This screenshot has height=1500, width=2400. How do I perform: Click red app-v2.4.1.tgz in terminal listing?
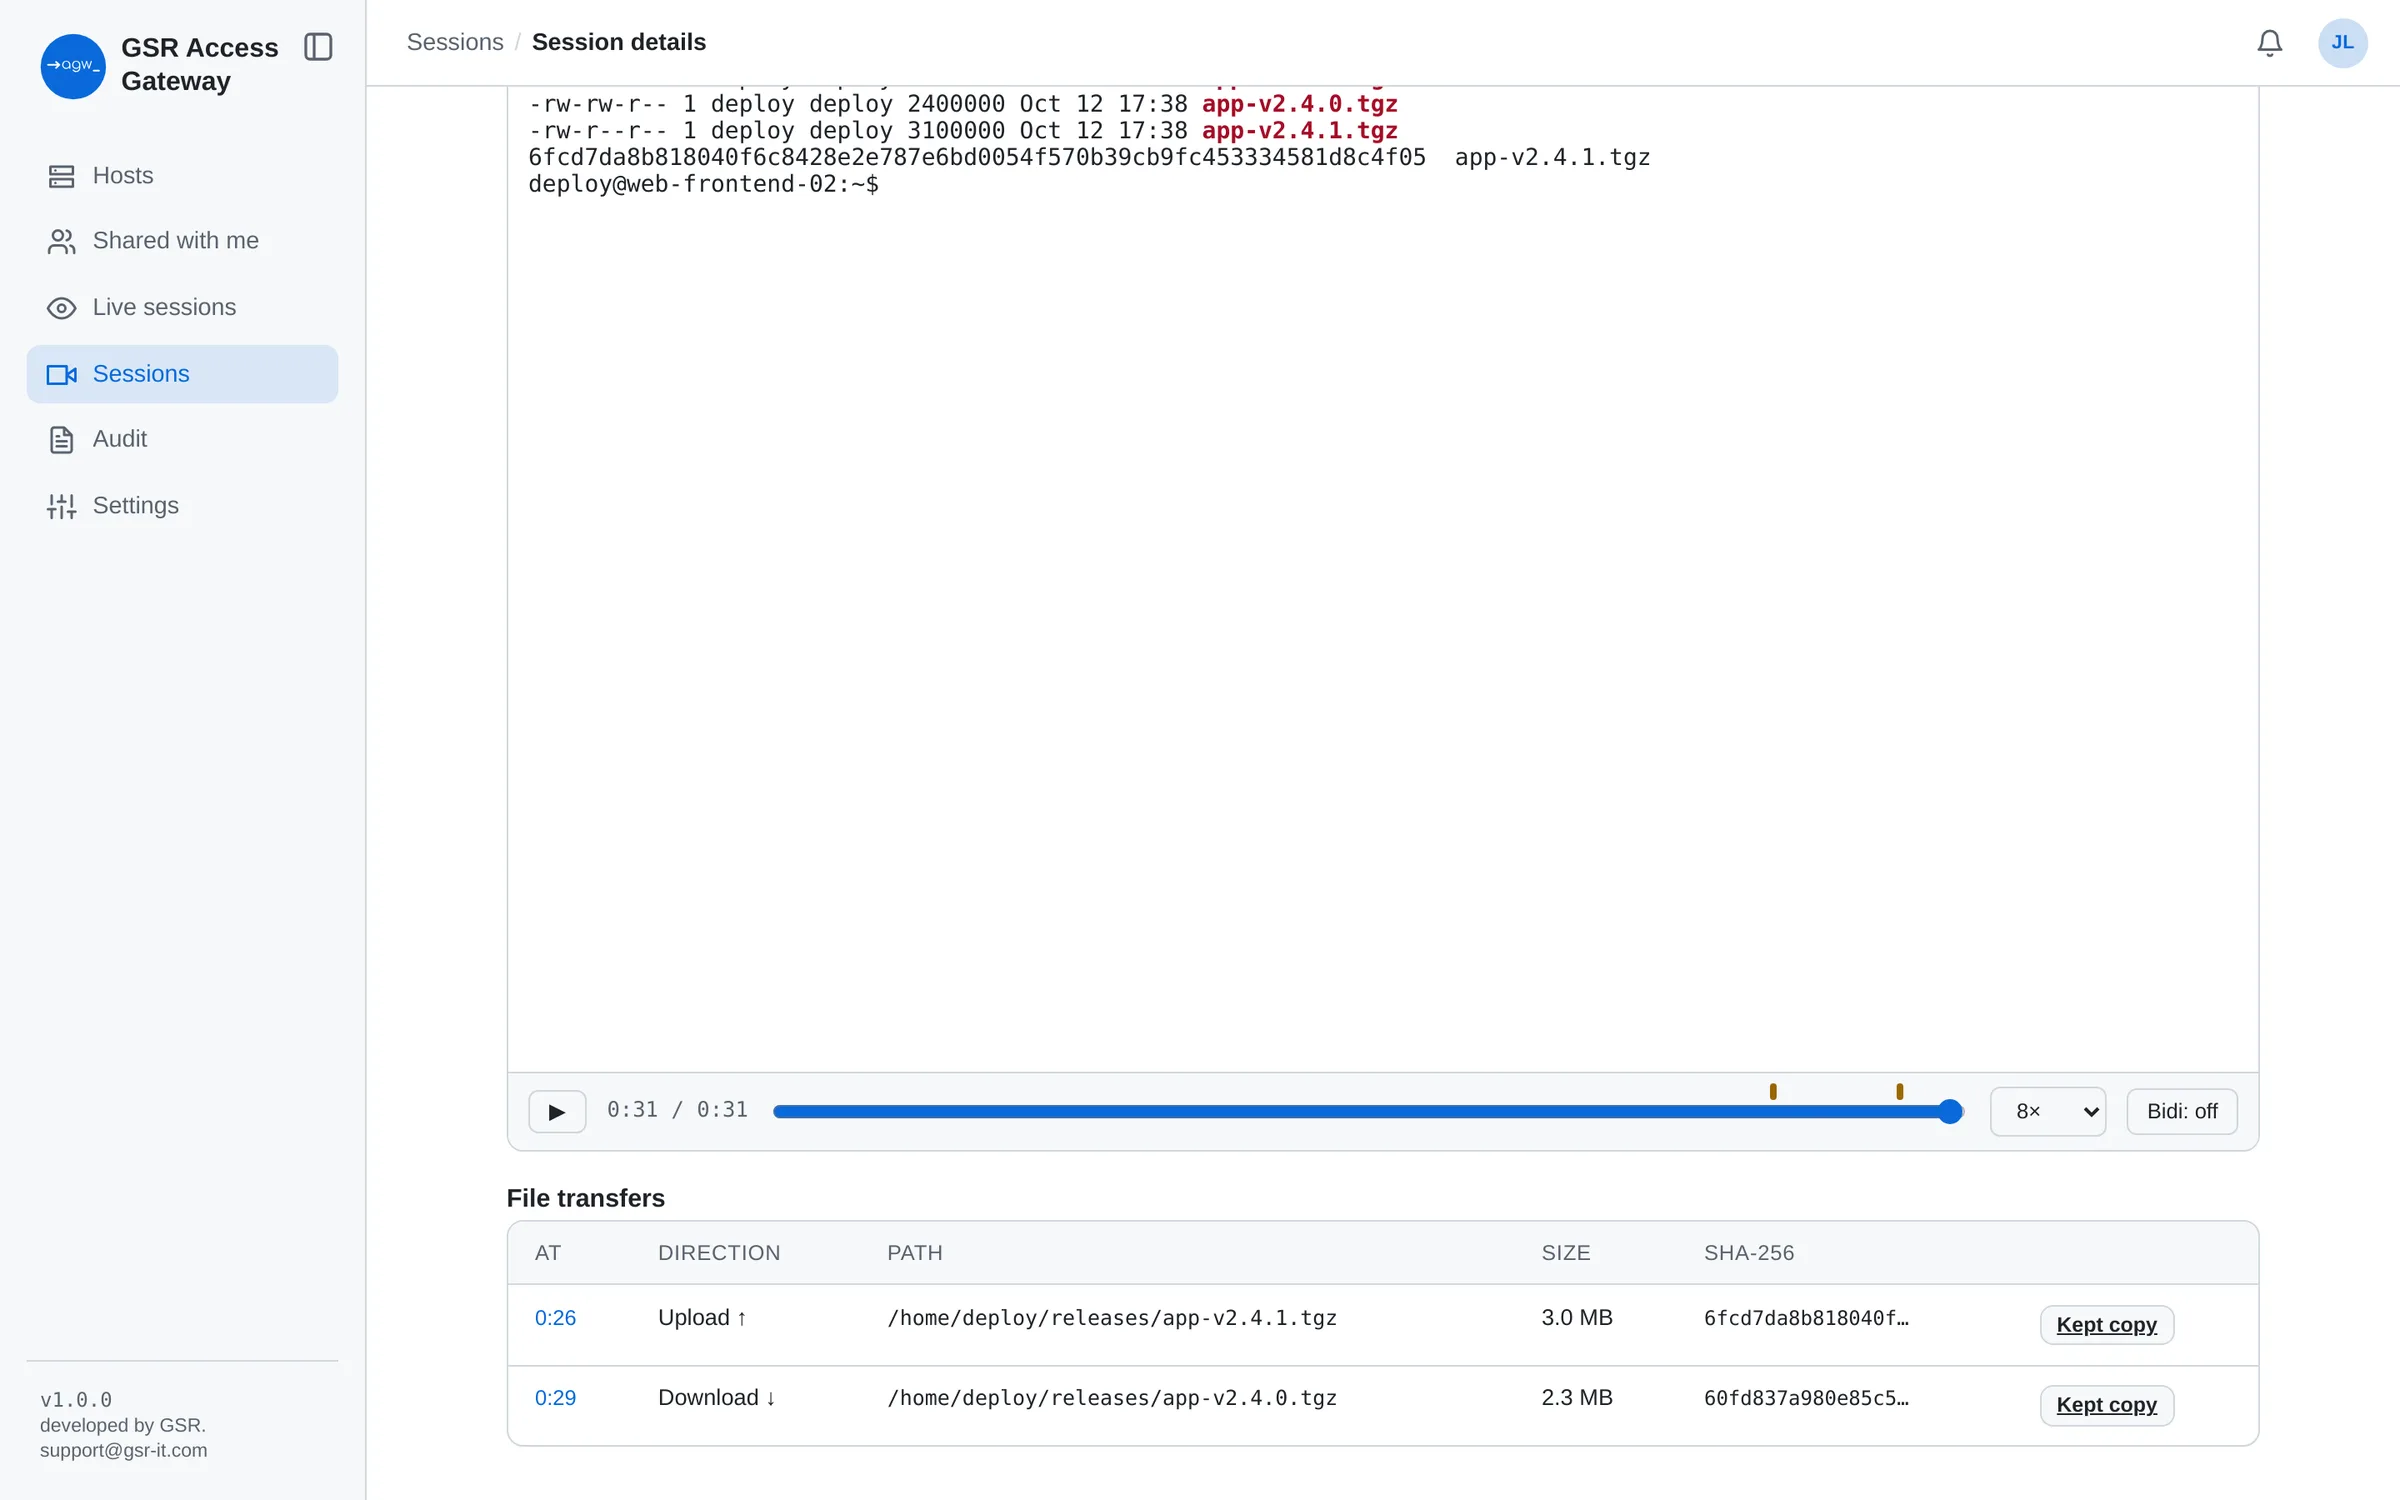[x=1299, y=131]
